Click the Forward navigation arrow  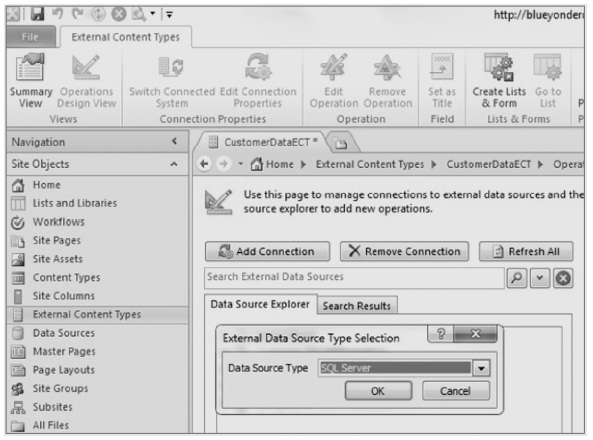tap(224, 164)
